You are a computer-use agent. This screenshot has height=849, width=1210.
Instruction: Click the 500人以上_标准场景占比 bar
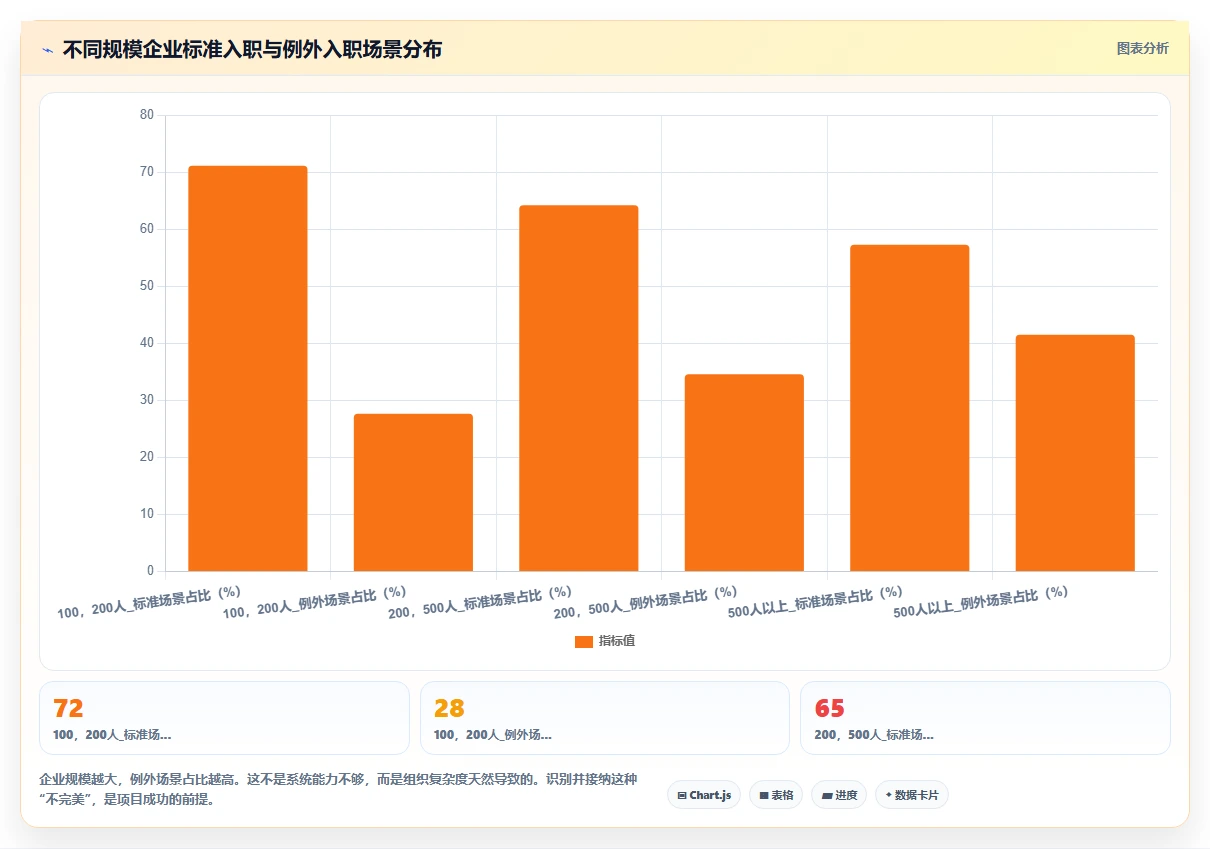click(910, 408)
